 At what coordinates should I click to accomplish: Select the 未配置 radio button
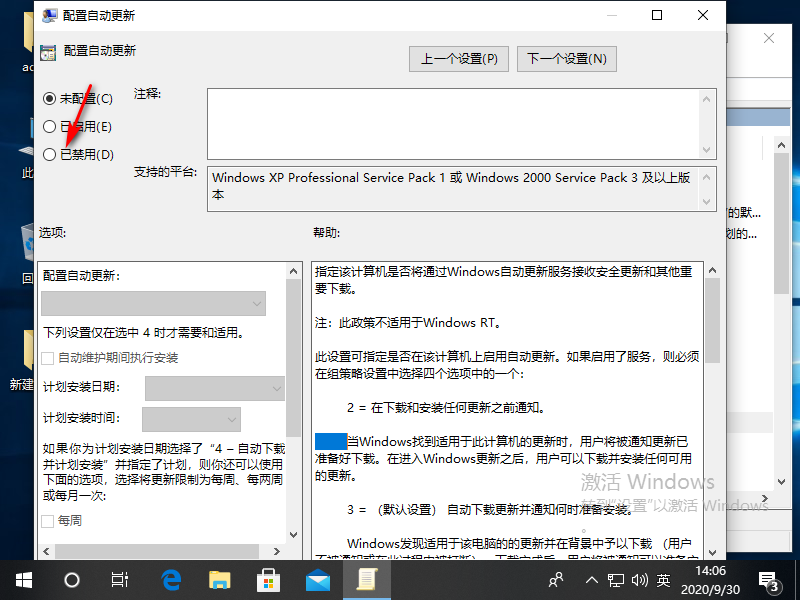coord(50,98)
